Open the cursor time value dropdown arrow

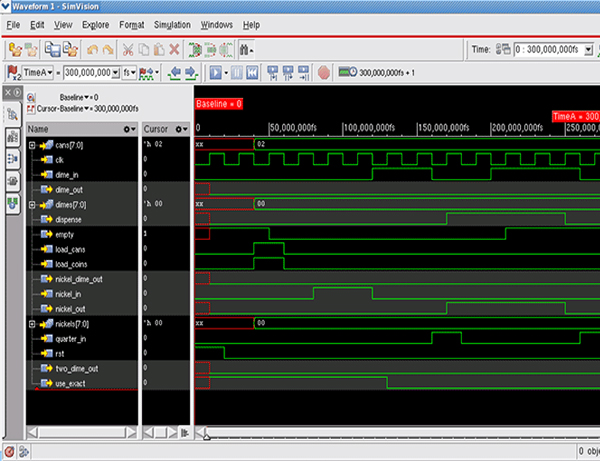point(115,73)
